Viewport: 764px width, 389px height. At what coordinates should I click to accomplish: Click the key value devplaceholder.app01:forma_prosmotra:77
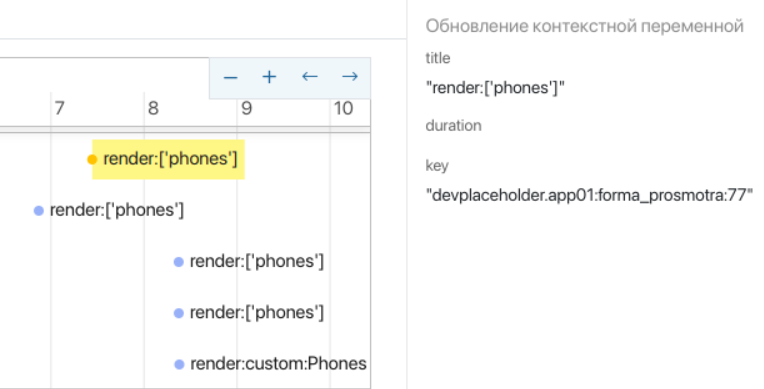[589, 195]
